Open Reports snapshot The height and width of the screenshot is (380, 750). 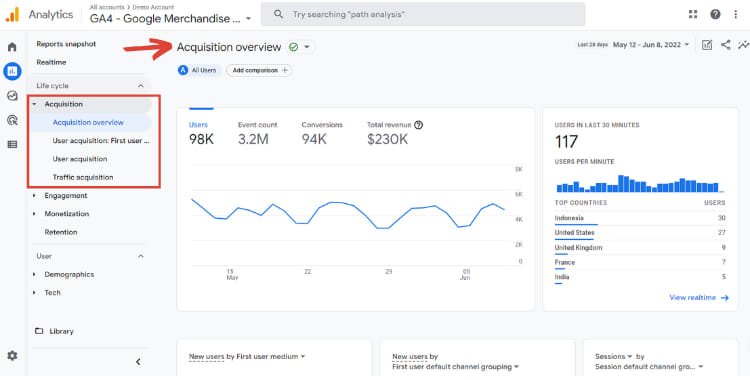pos(66,44)
